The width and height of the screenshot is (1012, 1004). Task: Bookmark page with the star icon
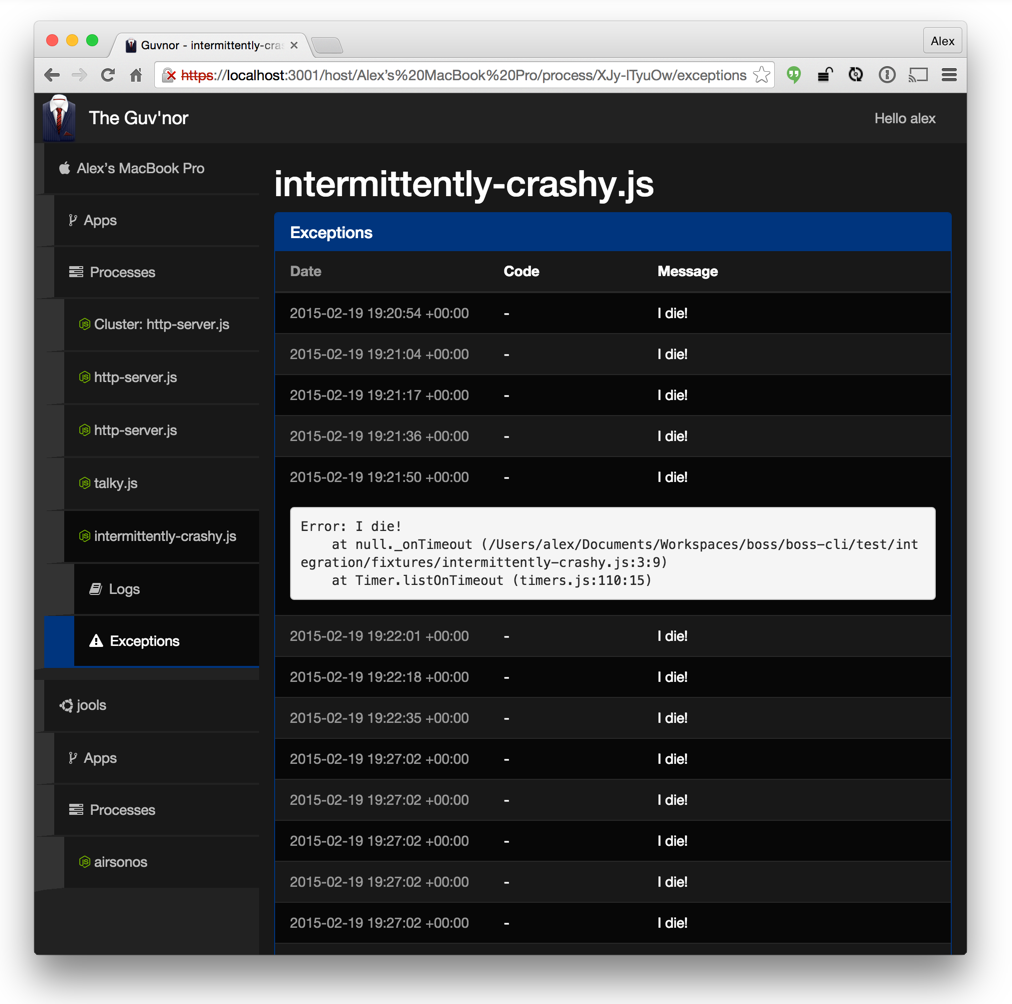pyautogui.click(x=762, y=75)
